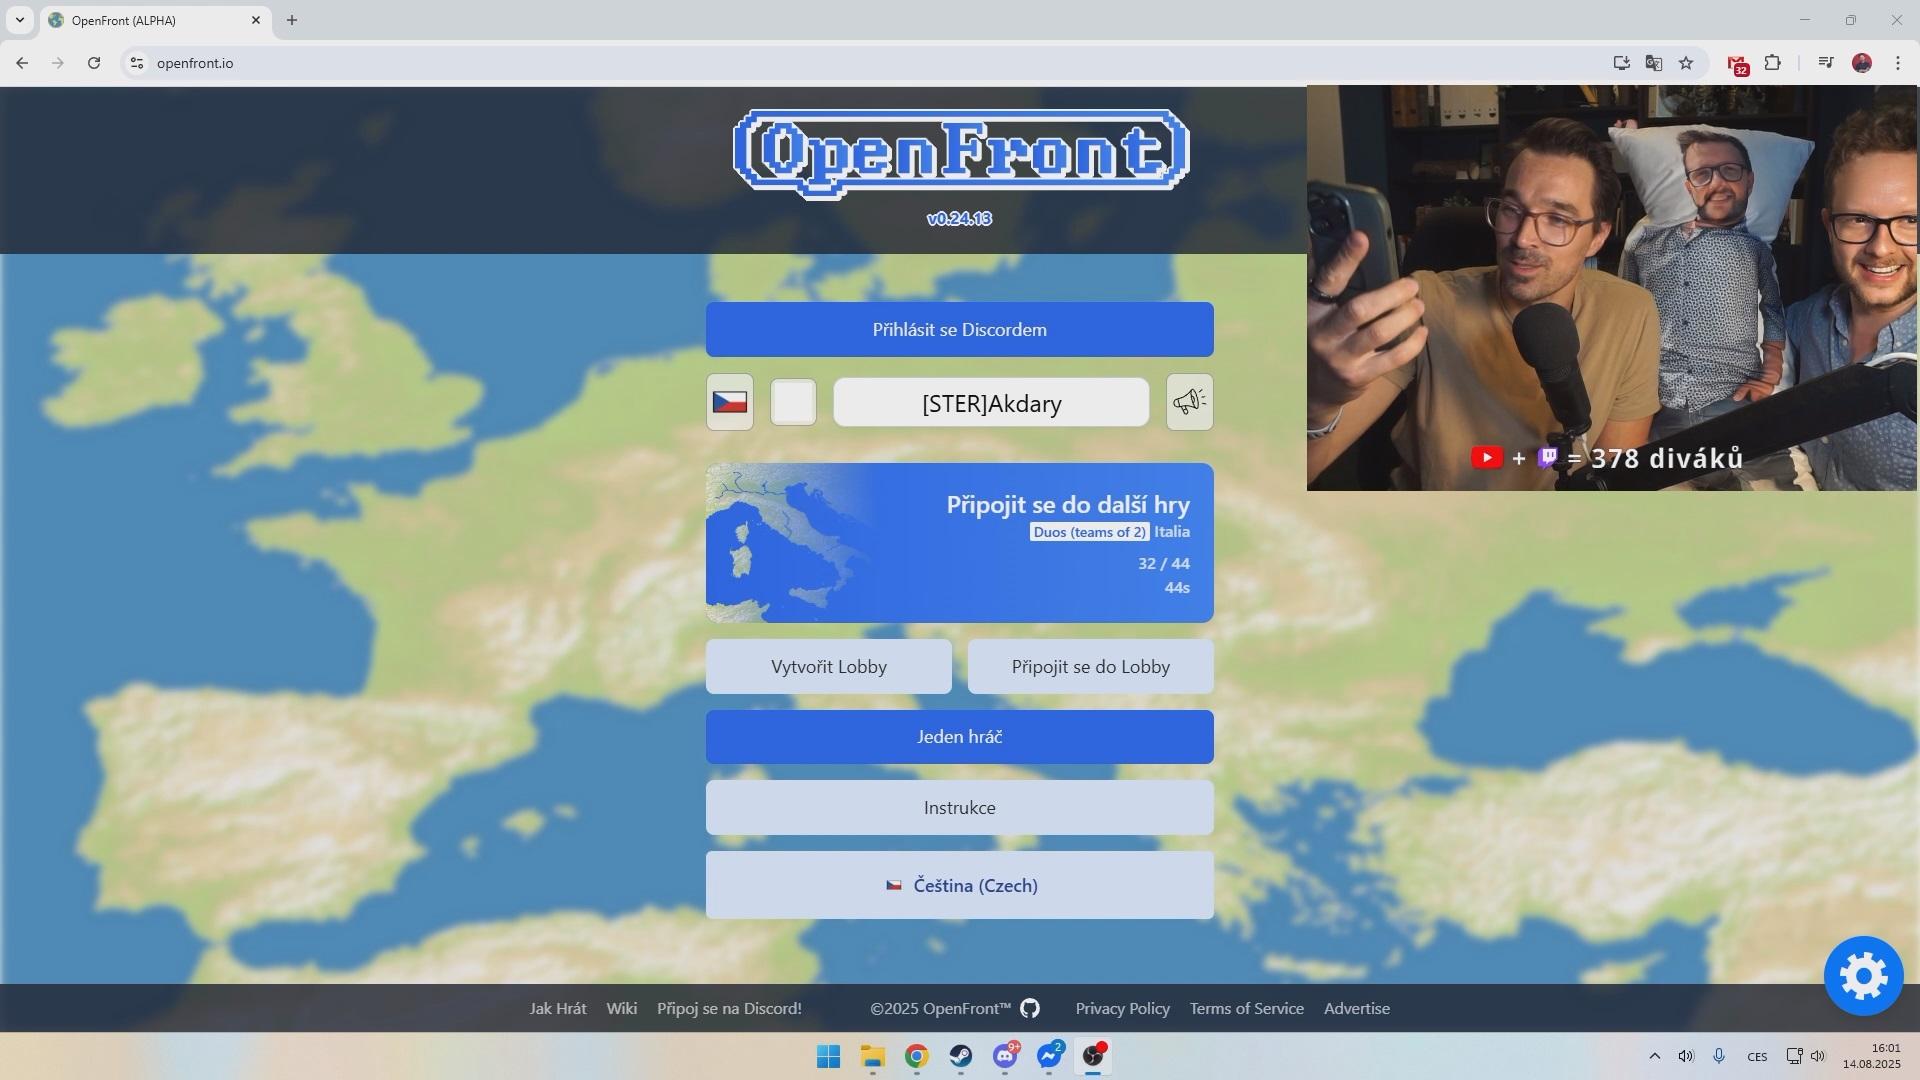Open the Czech flag country selector
Image resolution: width=1920 pixels, height=1080 pixels.
point(729,402)
